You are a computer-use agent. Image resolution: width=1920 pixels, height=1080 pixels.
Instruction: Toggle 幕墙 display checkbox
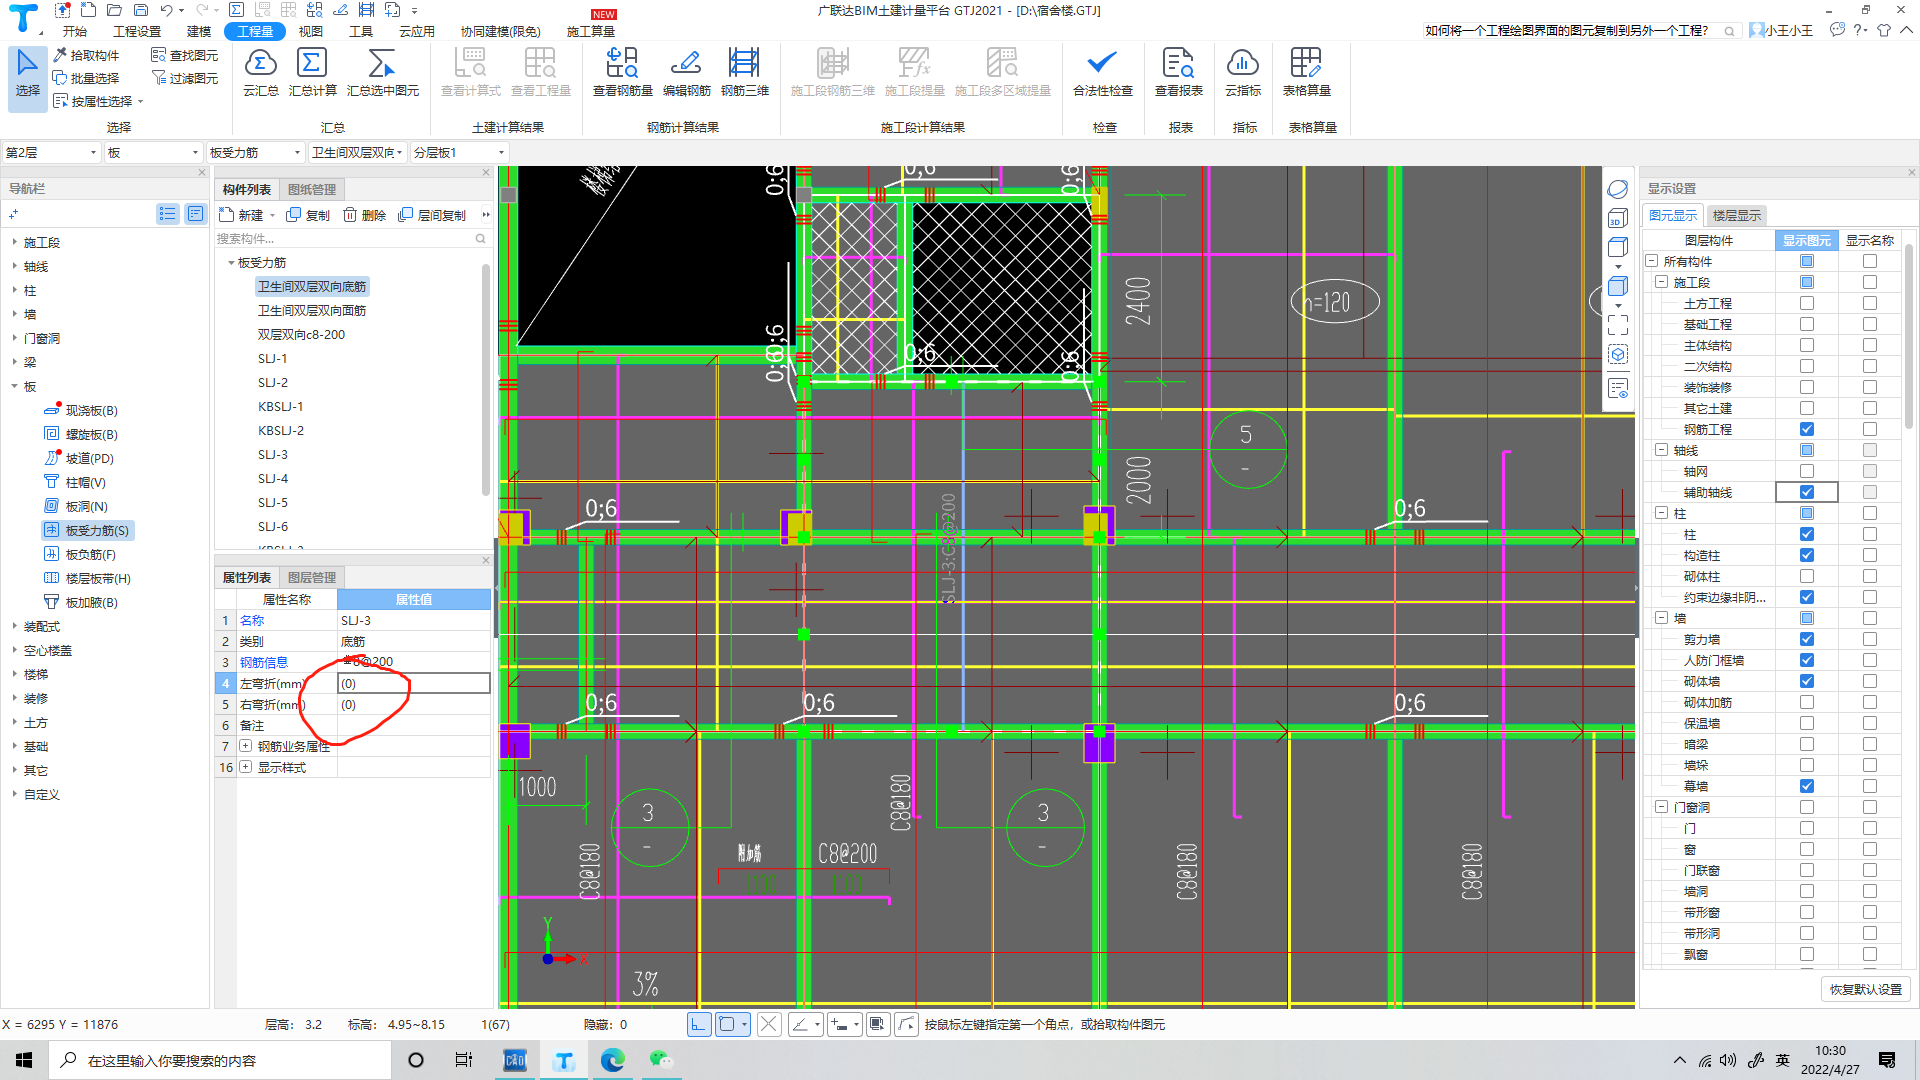[1806, 786]
